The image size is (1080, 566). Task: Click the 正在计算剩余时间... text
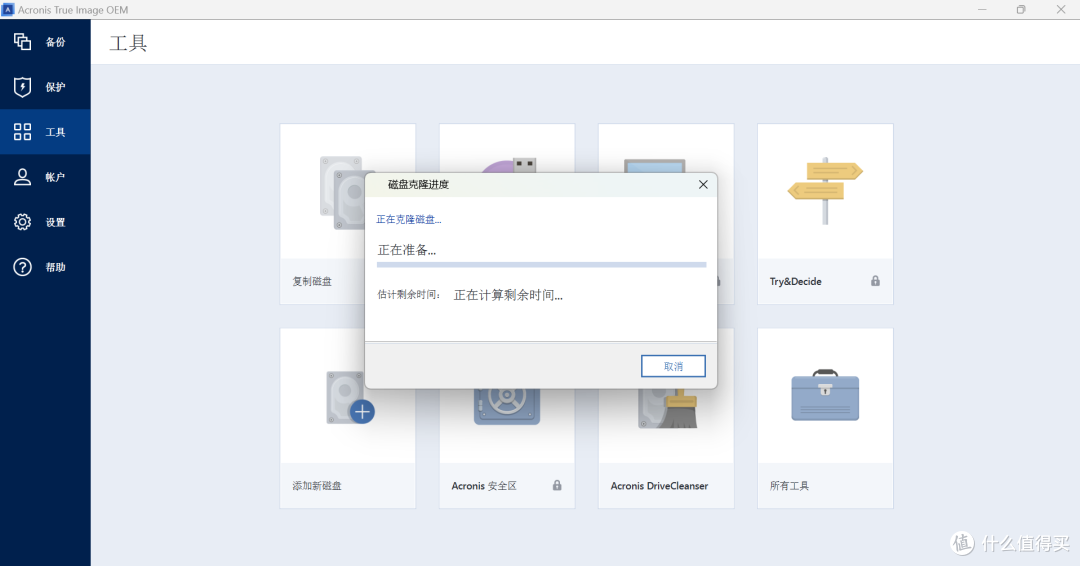[508, 295]
